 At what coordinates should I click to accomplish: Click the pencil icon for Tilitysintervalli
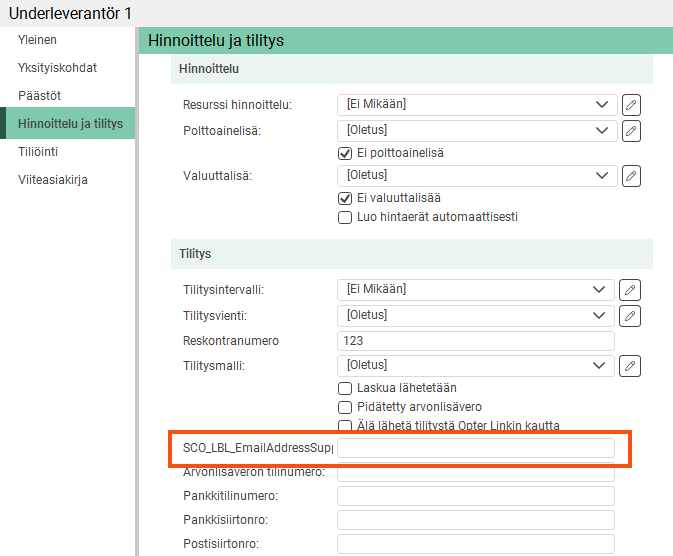(x=630, y=290)
